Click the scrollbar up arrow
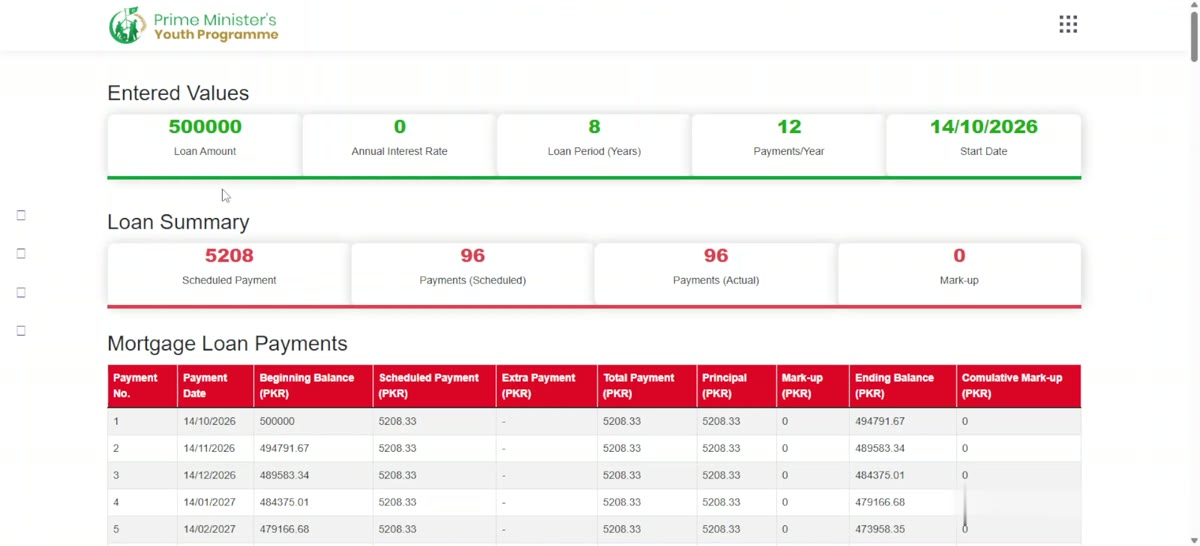 tap(1194, 6)
